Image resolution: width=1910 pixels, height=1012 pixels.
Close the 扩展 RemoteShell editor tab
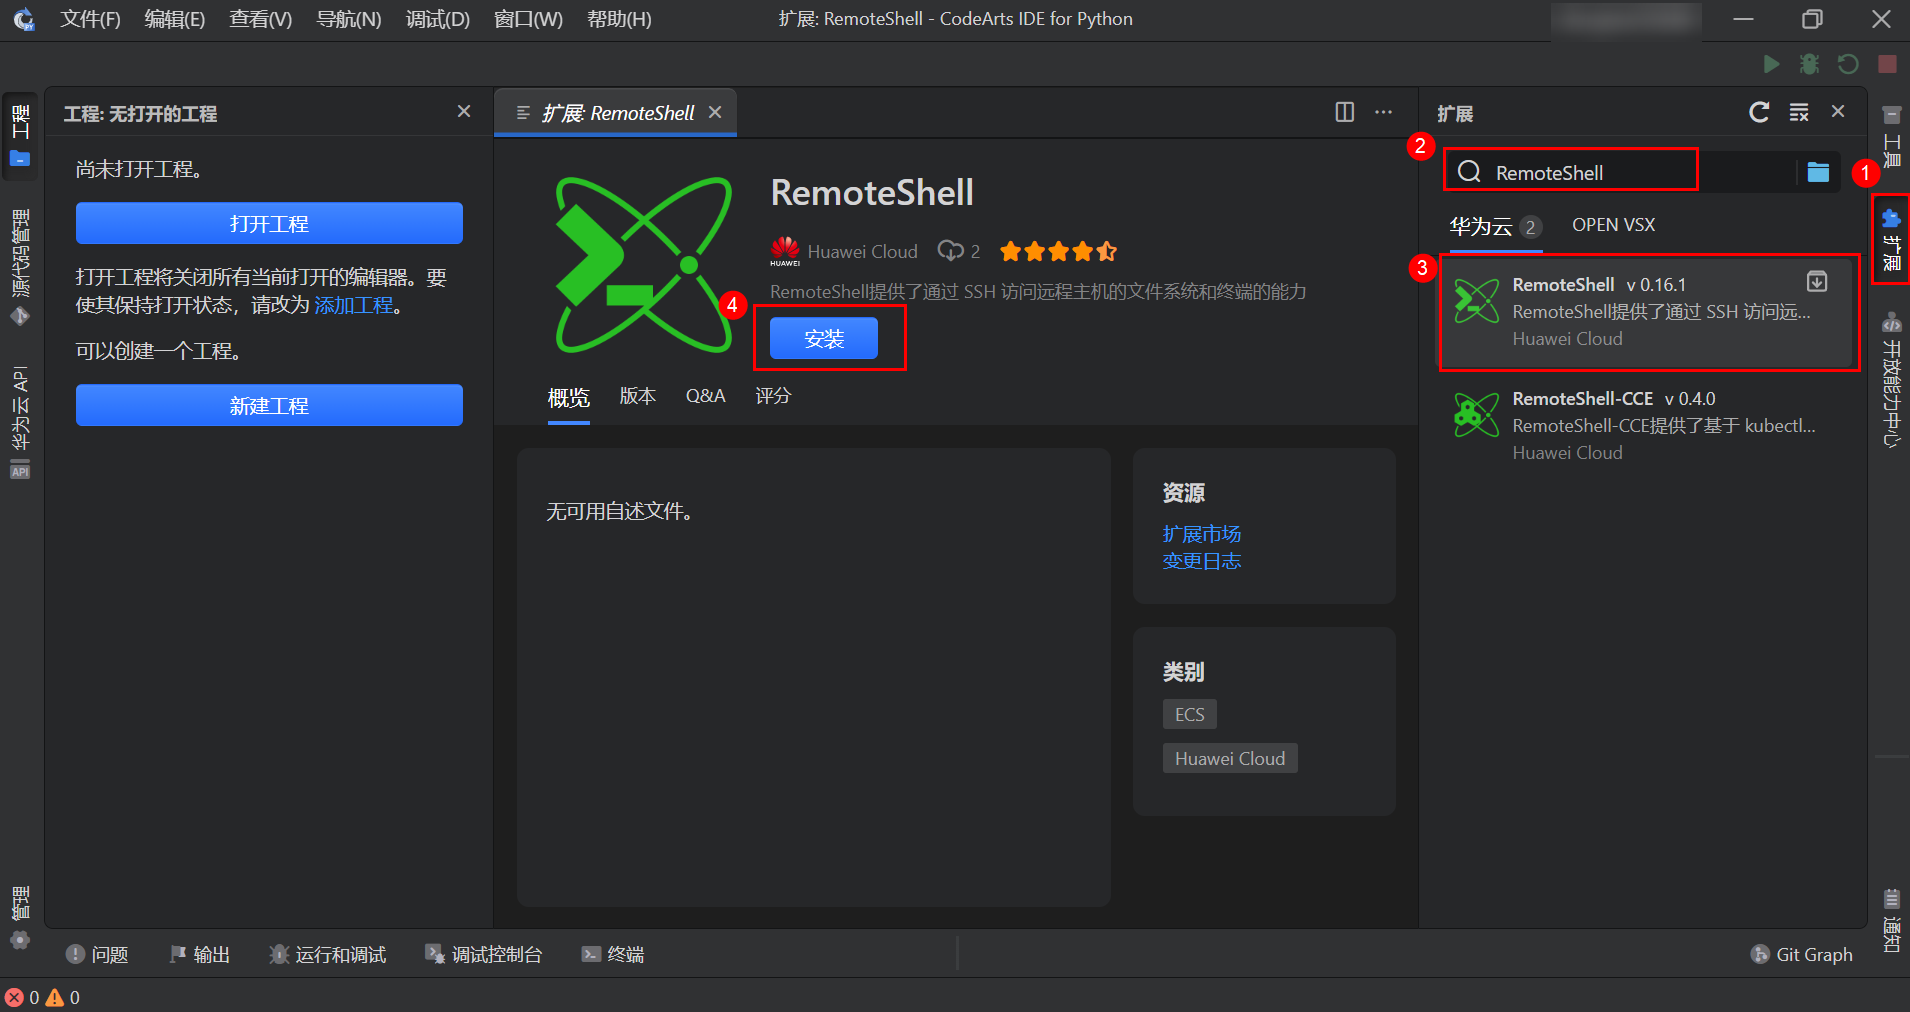click(x=715, y=112)
